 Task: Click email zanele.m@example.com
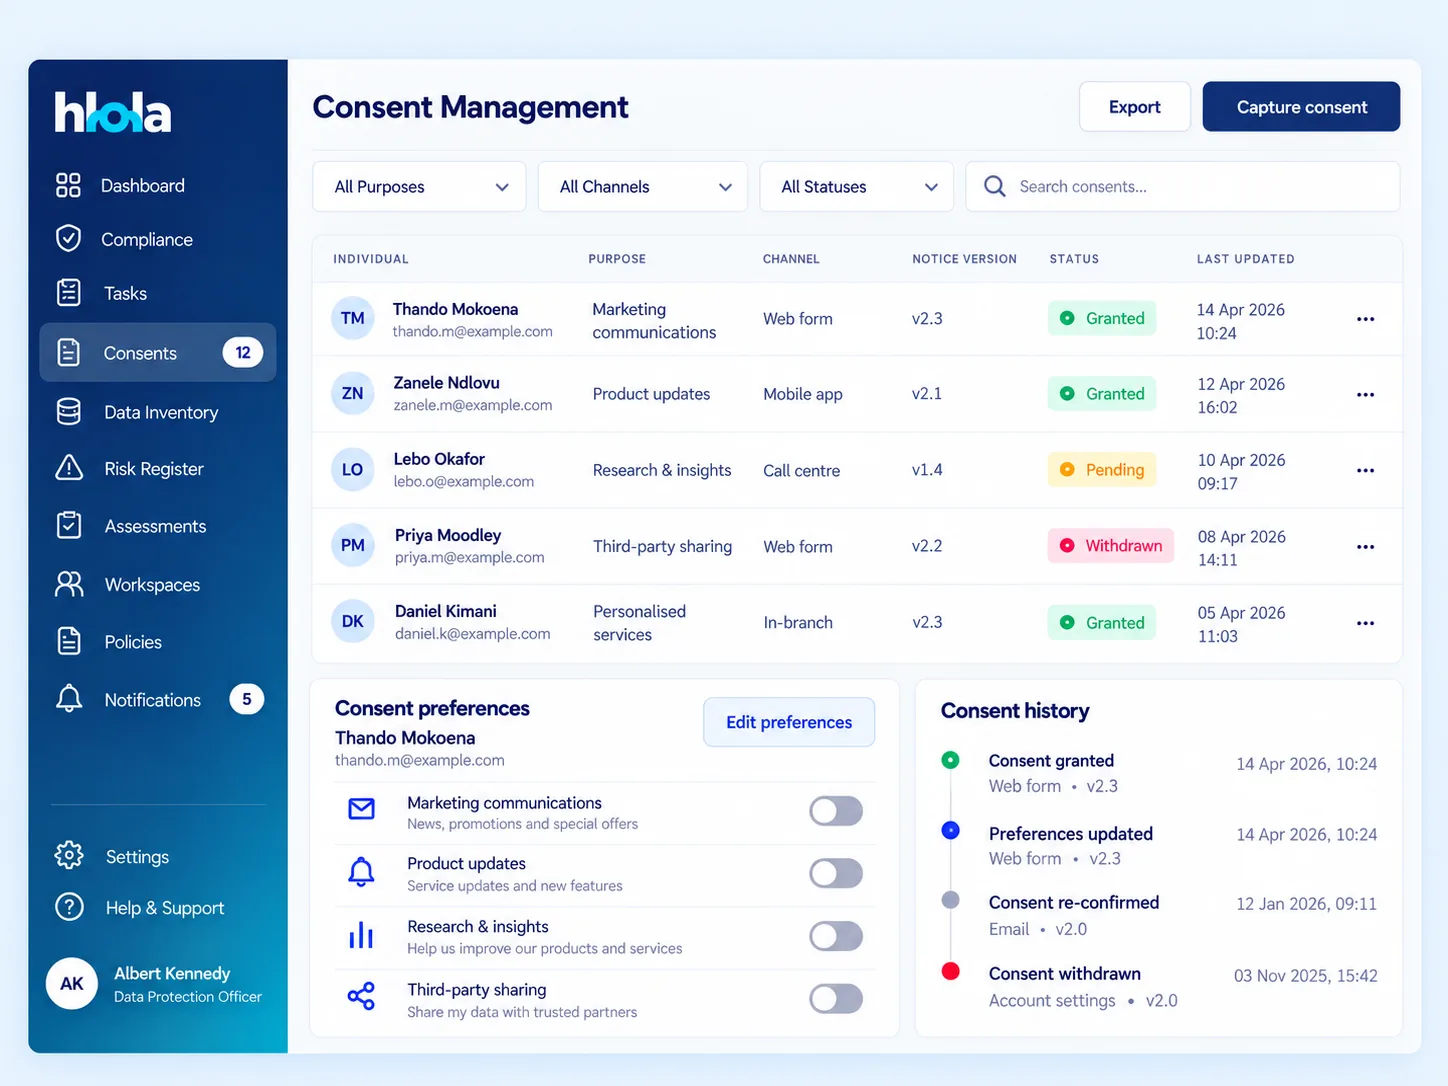pyautogui.click(x=473, y=405)
